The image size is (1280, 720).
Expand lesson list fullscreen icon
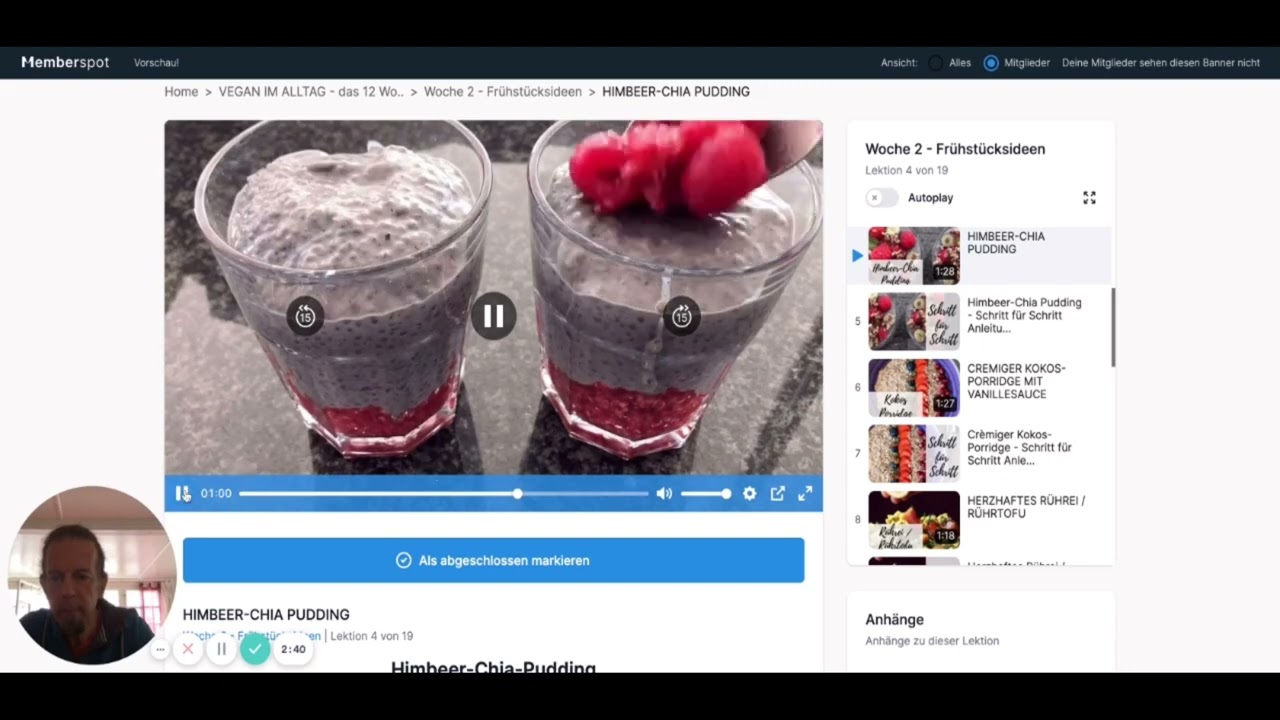click(x=1089, y=198)
